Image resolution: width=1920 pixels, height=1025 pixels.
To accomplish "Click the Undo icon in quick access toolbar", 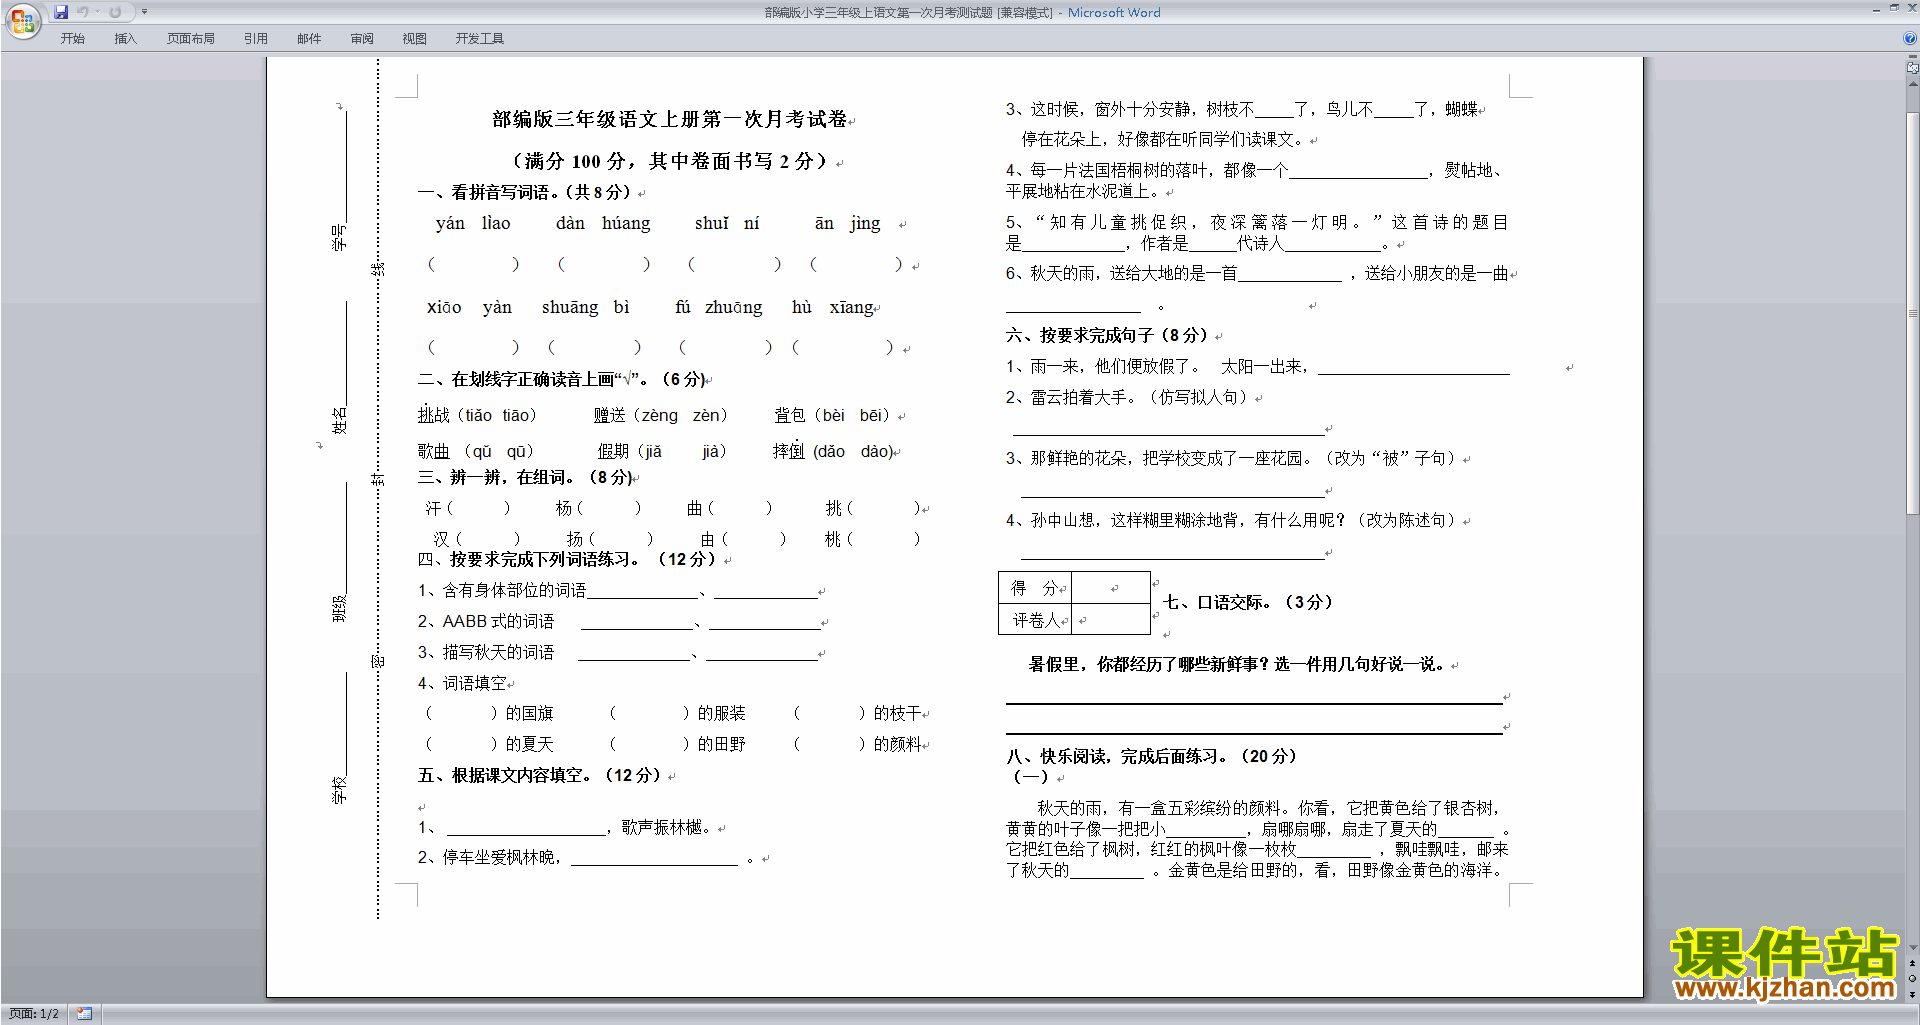I will (x=83, y=12).
